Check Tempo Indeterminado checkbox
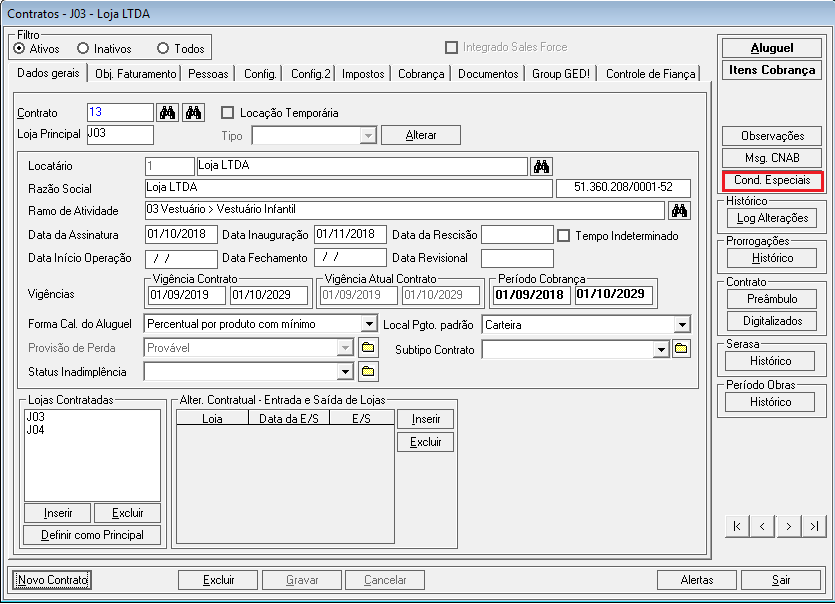Image resolution: width=835 pixels, height=604 pixels. [563, 235]
